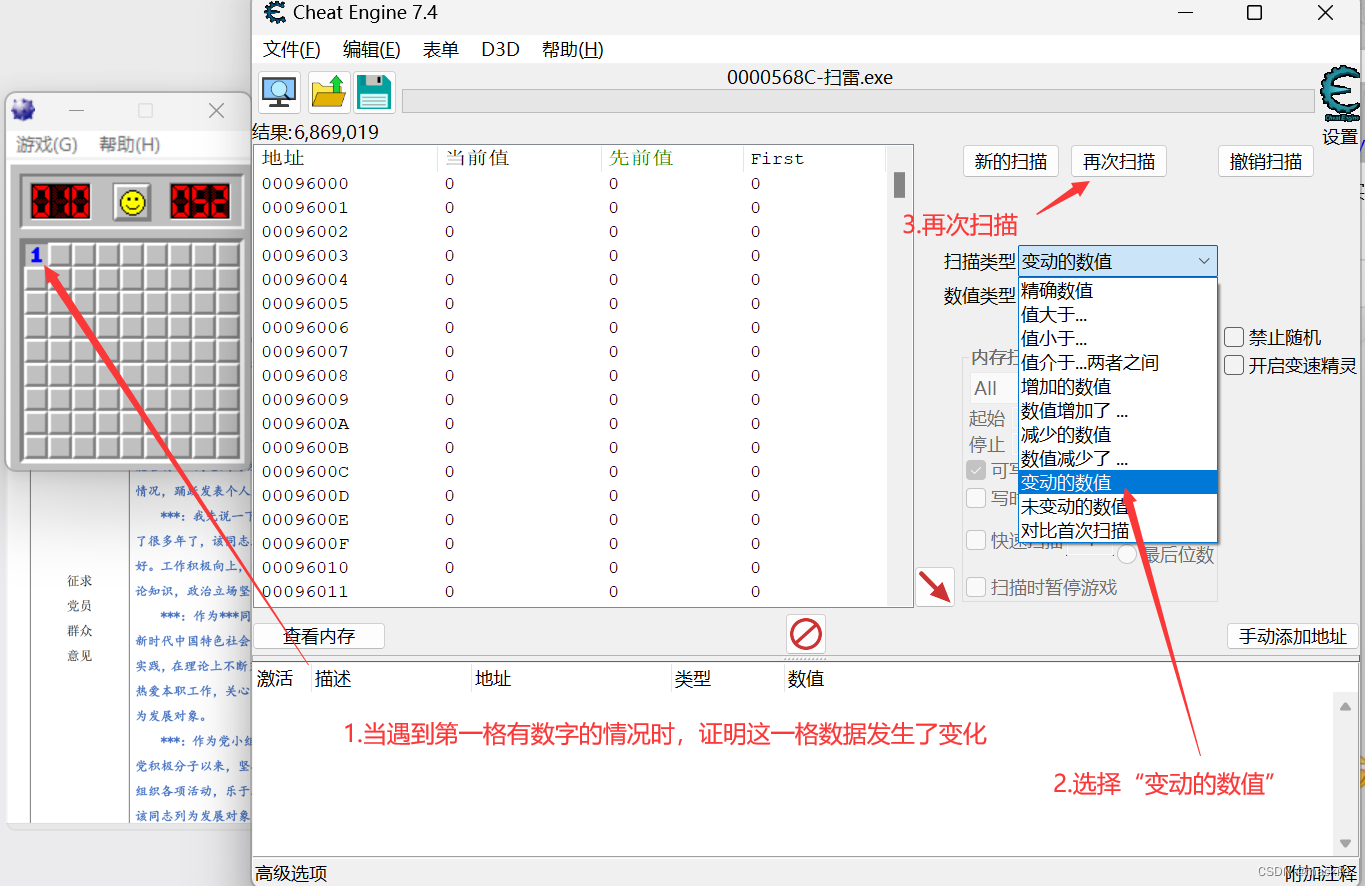Choose 变动的数值 highlighted option

coord(1118,483)
